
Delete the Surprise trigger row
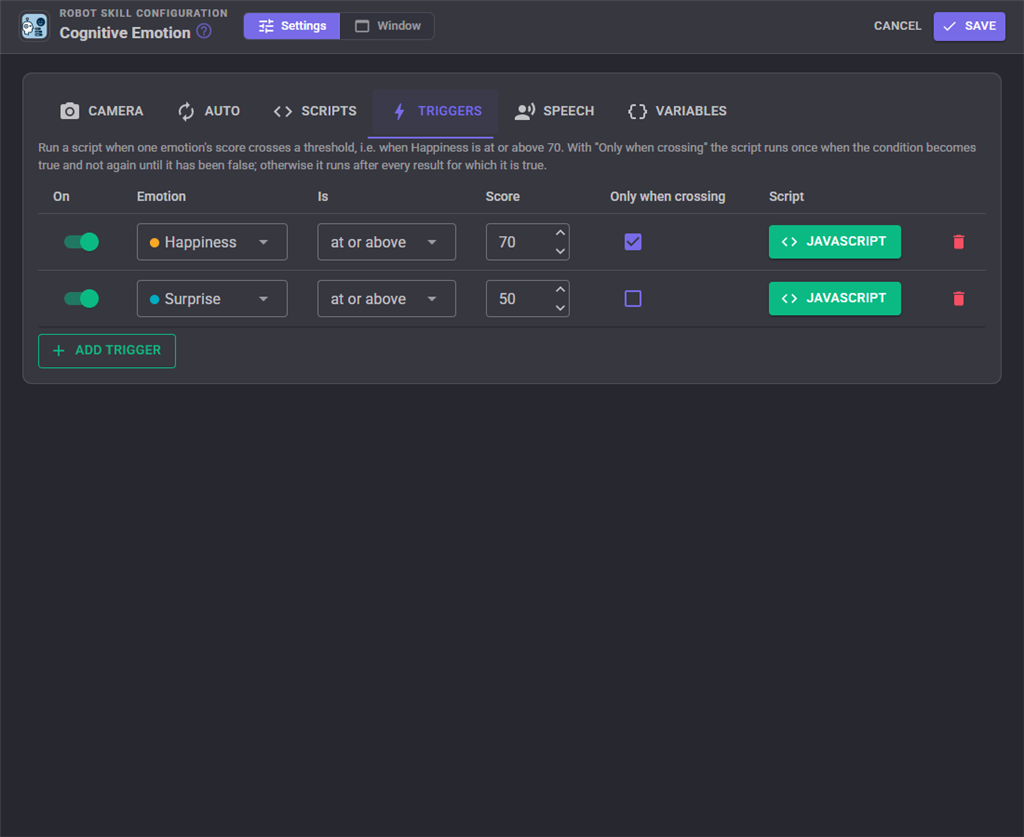coord(959,299)
